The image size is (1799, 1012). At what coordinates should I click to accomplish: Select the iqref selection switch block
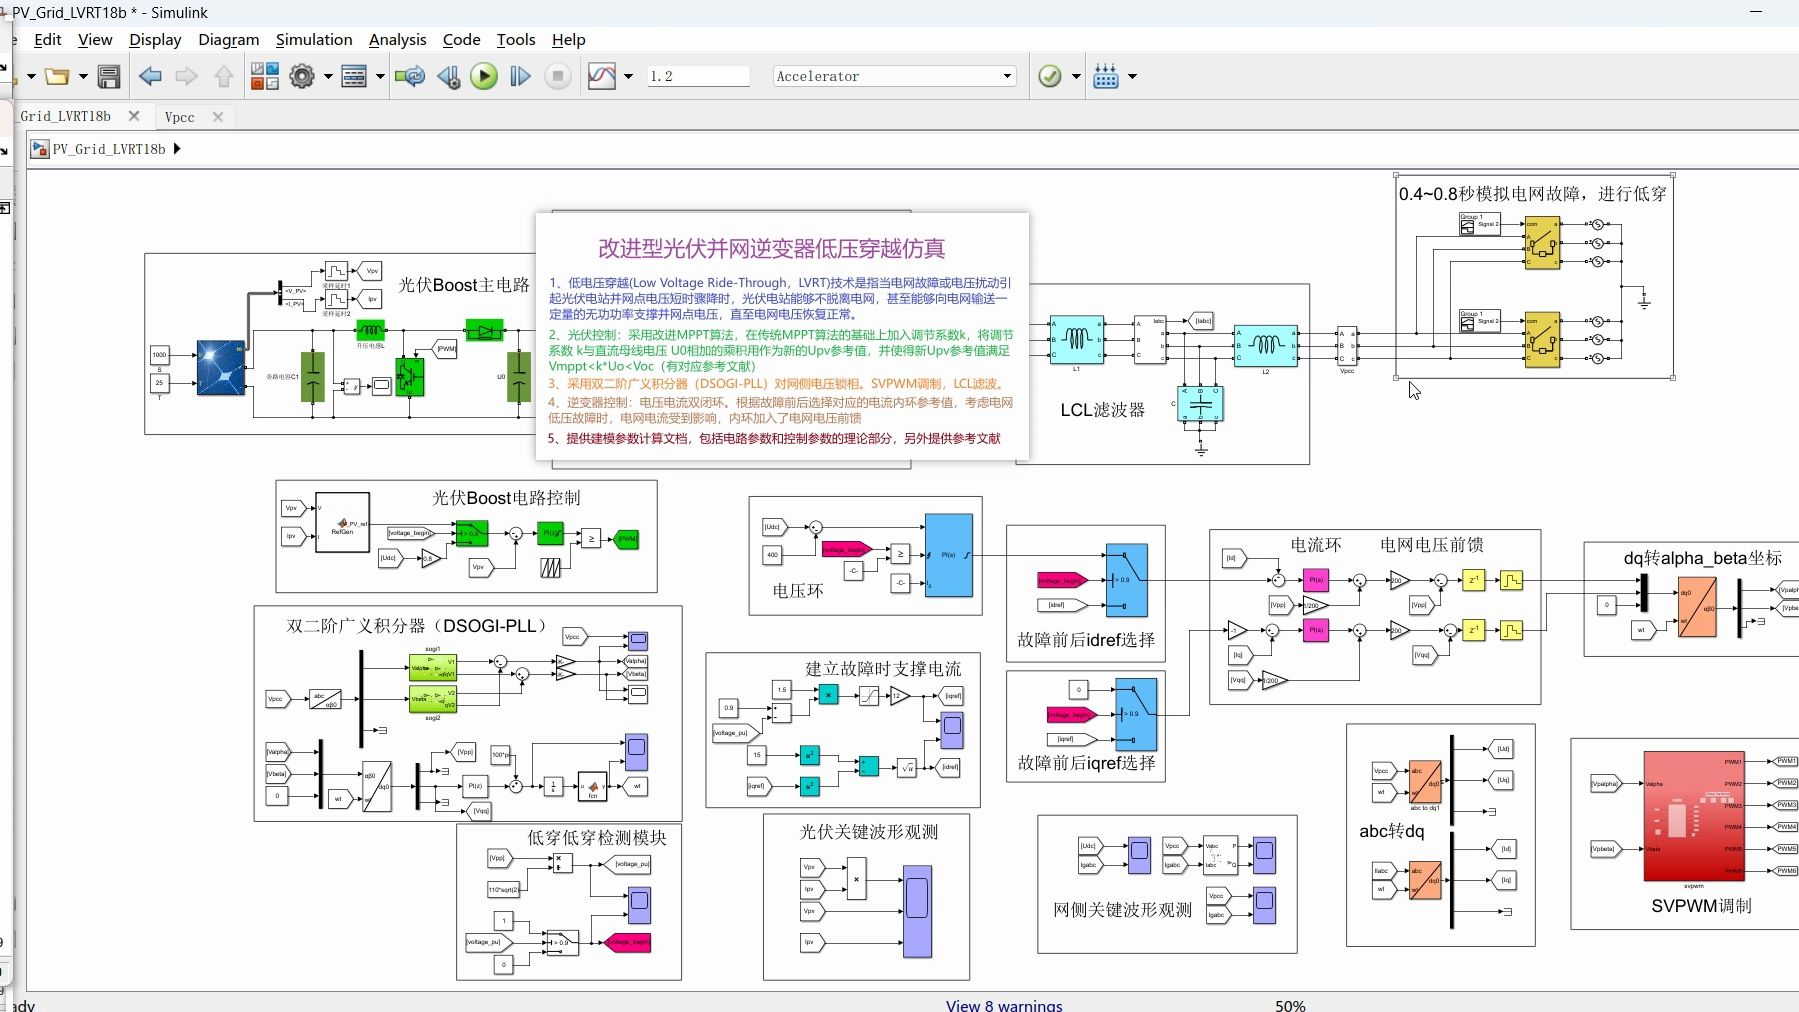[1136, 715]
